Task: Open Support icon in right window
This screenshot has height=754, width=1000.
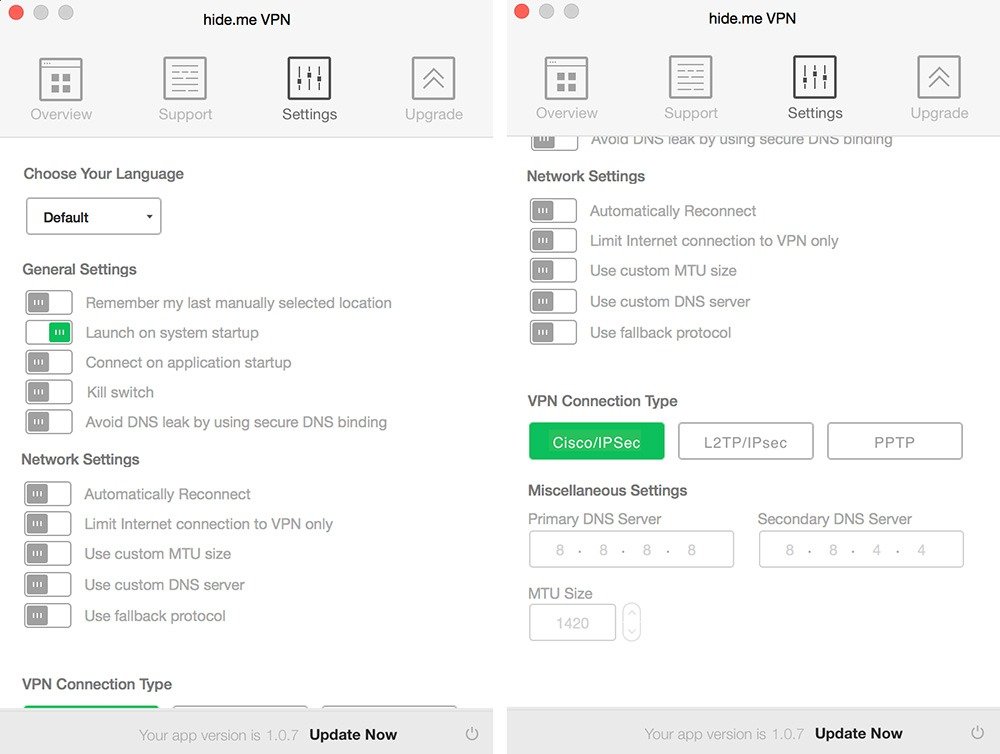Action: click(x=691, y=77)
